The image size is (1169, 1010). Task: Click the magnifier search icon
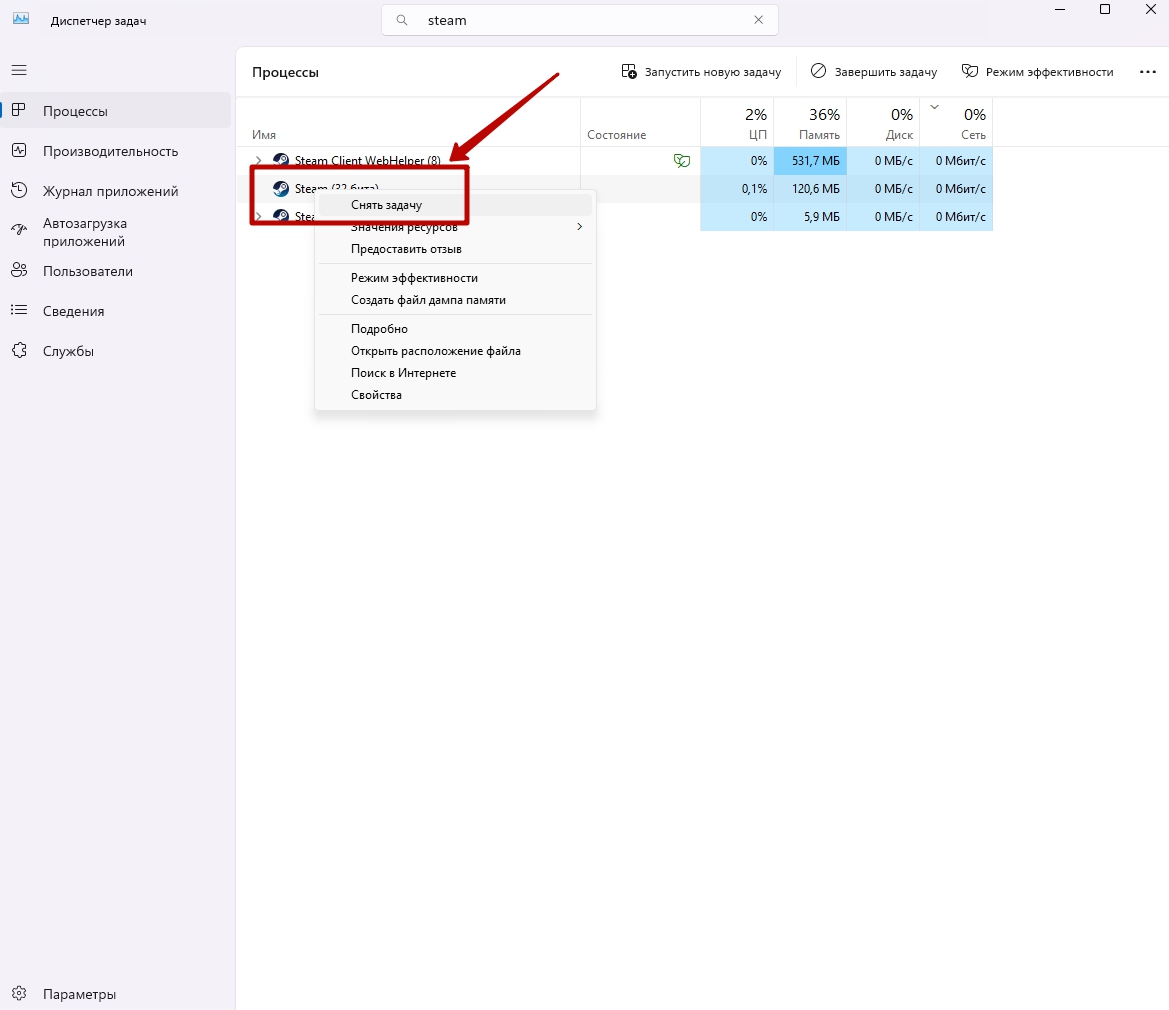pyautogui.click(x=402, y=20)
